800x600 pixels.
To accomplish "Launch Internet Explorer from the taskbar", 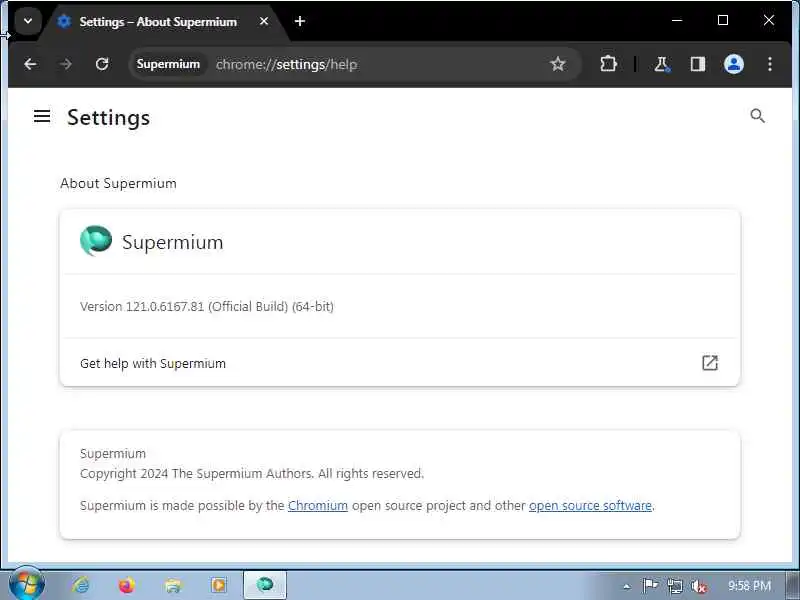I will point(81,585).
